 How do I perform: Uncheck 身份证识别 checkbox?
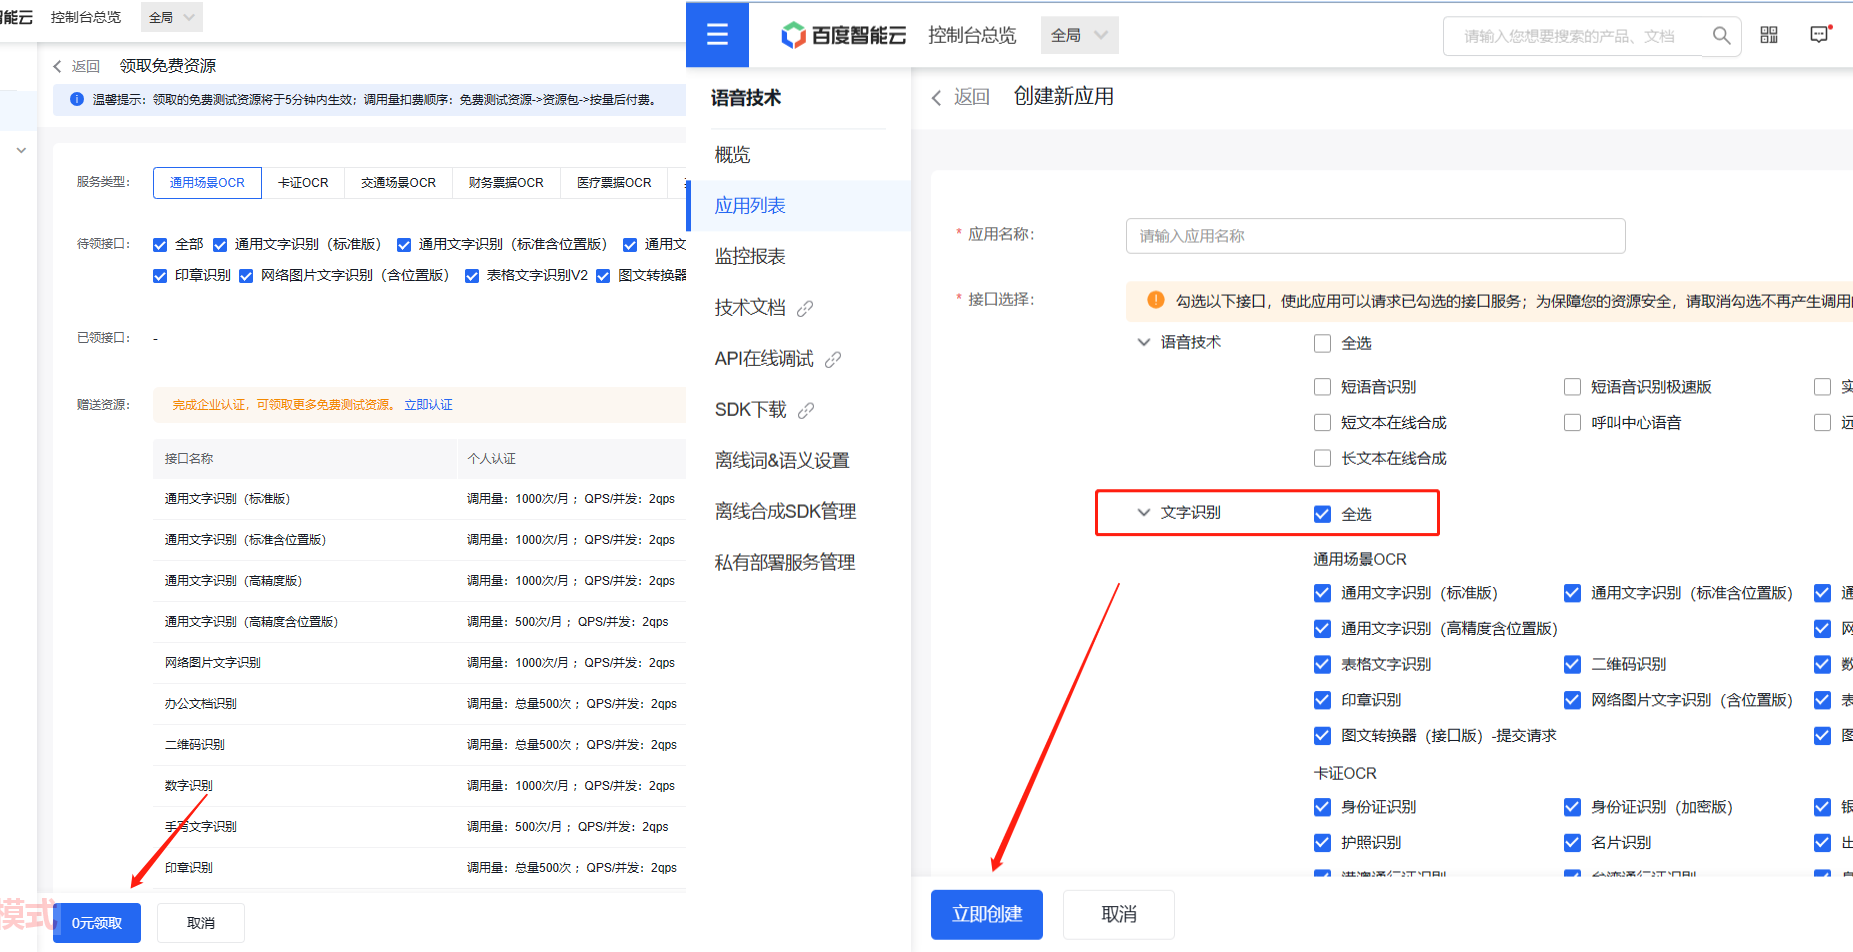coord(1322,807)
